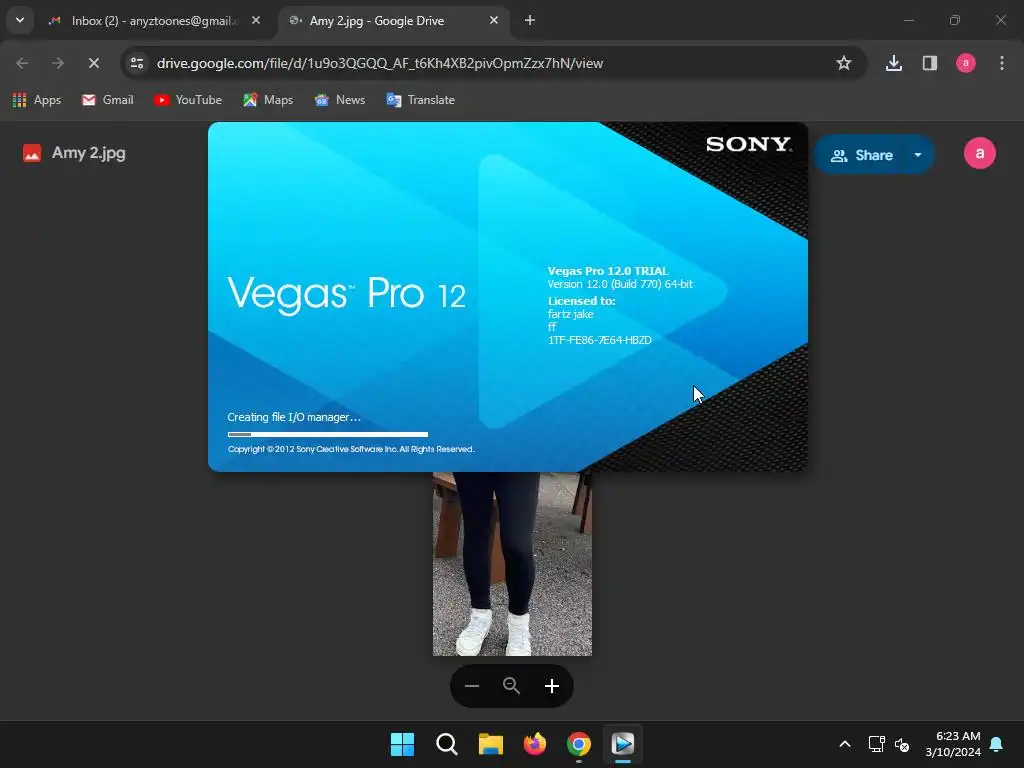Toggle the Chrome side panel
Screen dimensions: 1024x768
(x=929, y=63)
